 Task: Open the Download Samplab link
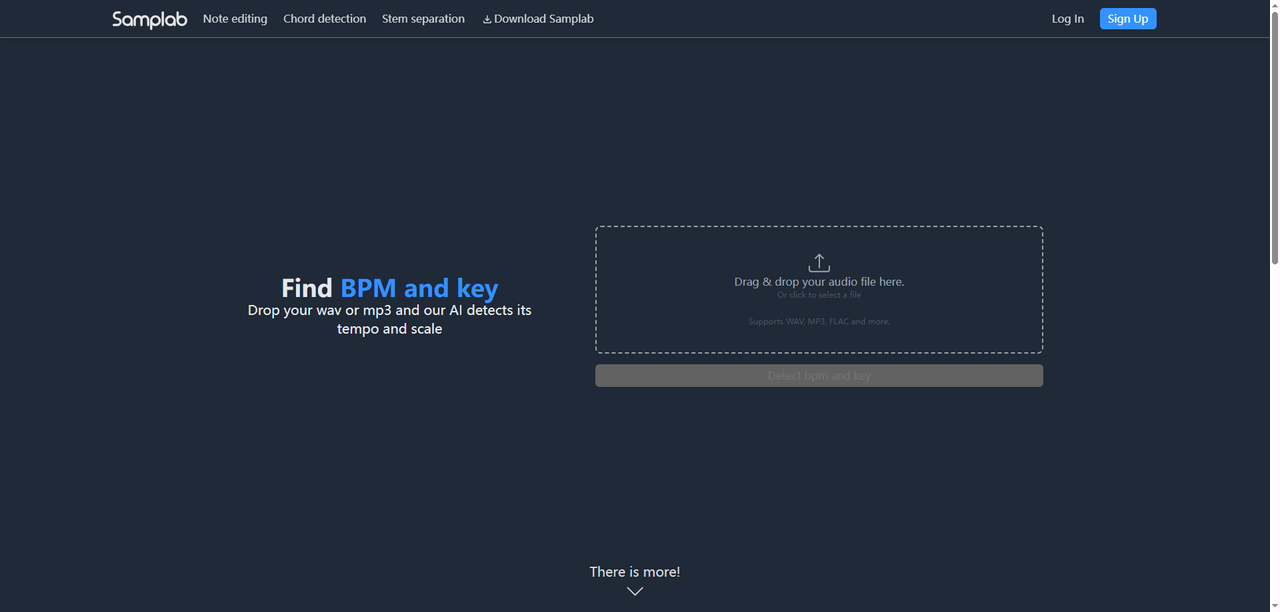(x=538, y=19)
